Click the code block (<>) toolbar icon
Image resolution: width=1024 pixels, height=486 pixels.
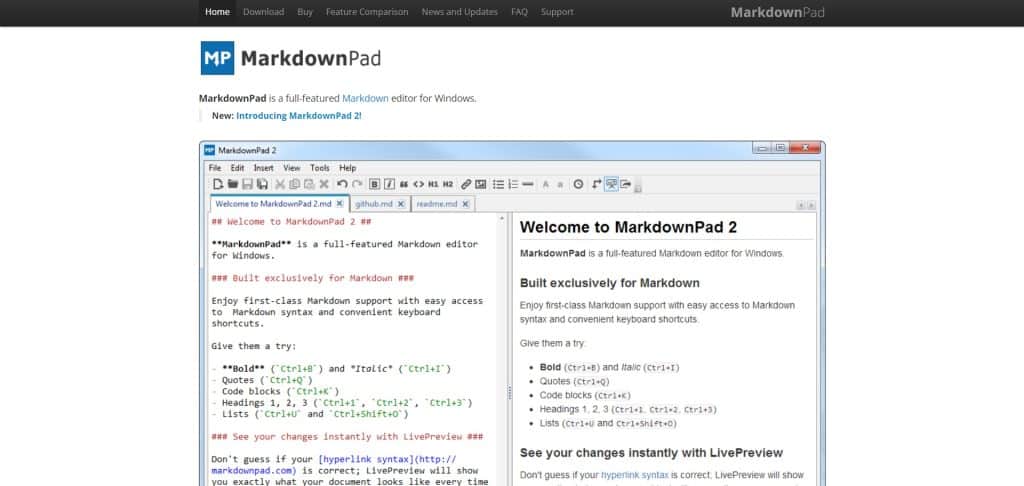(419, 184)
